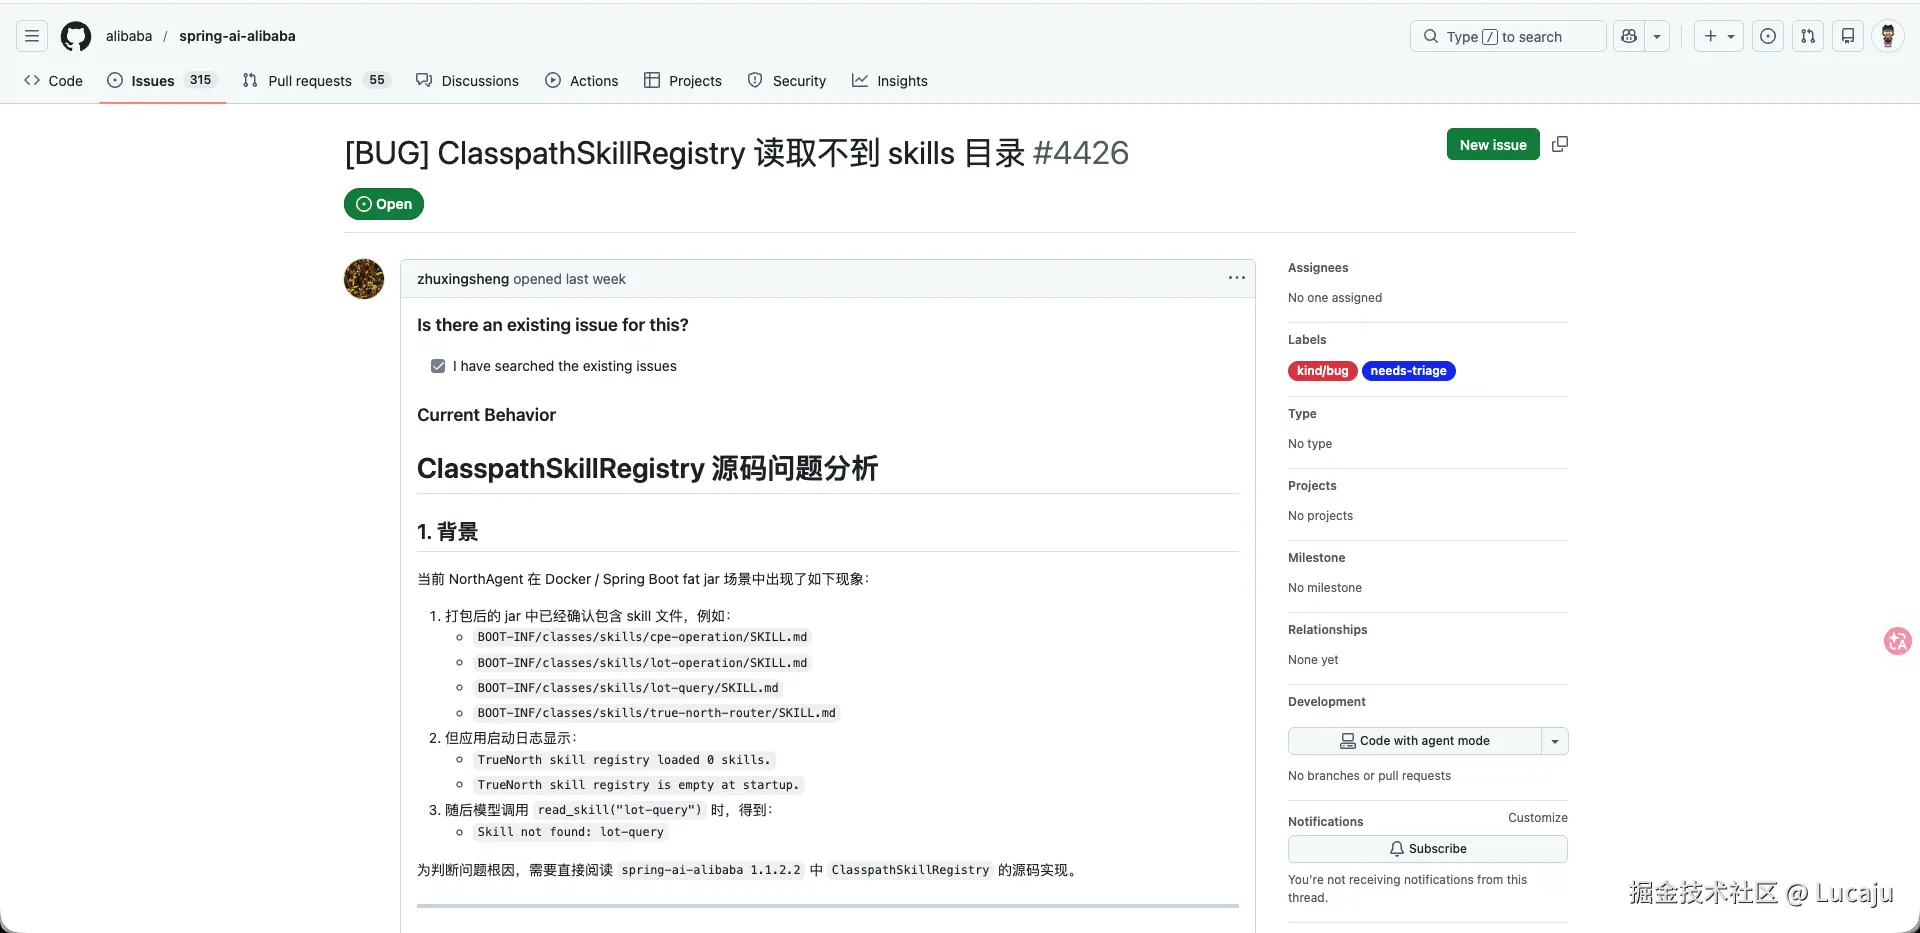Click the Pull requests count badge 55
The height and width of the screenshot is (933, 1920).
pos(377,80)
